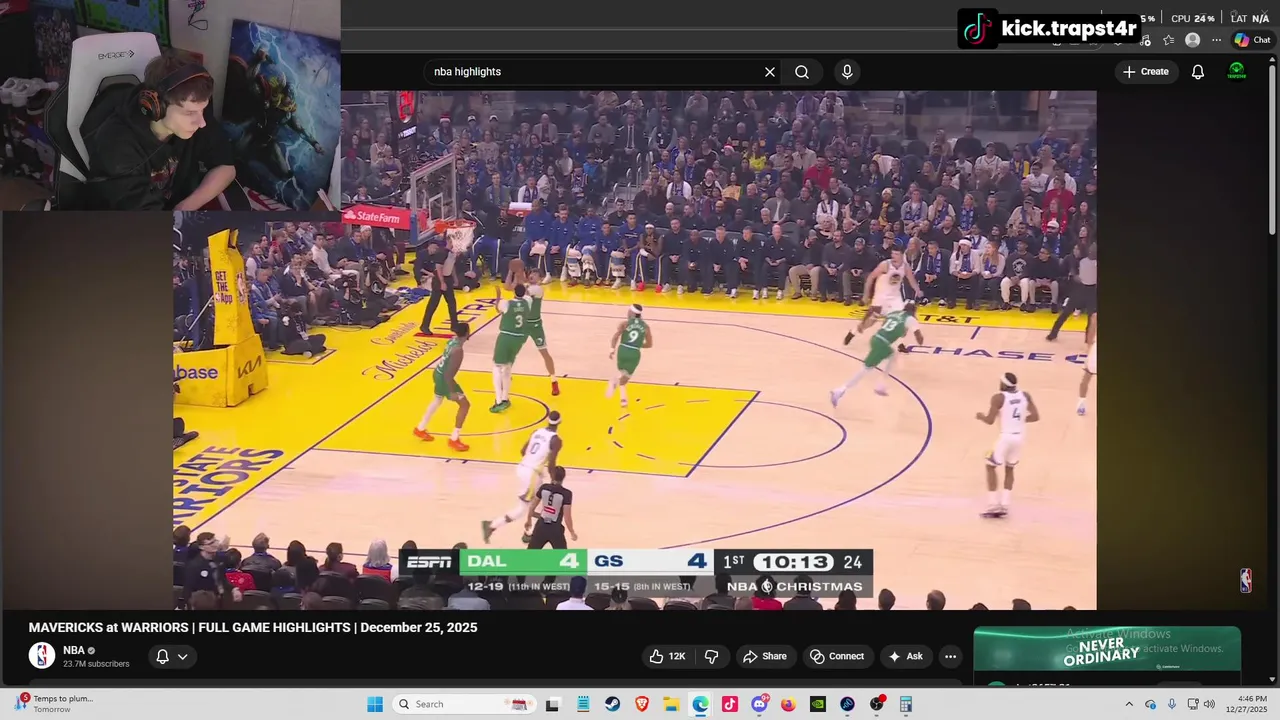Open File Explorer from taskbar

coord(671,704)
